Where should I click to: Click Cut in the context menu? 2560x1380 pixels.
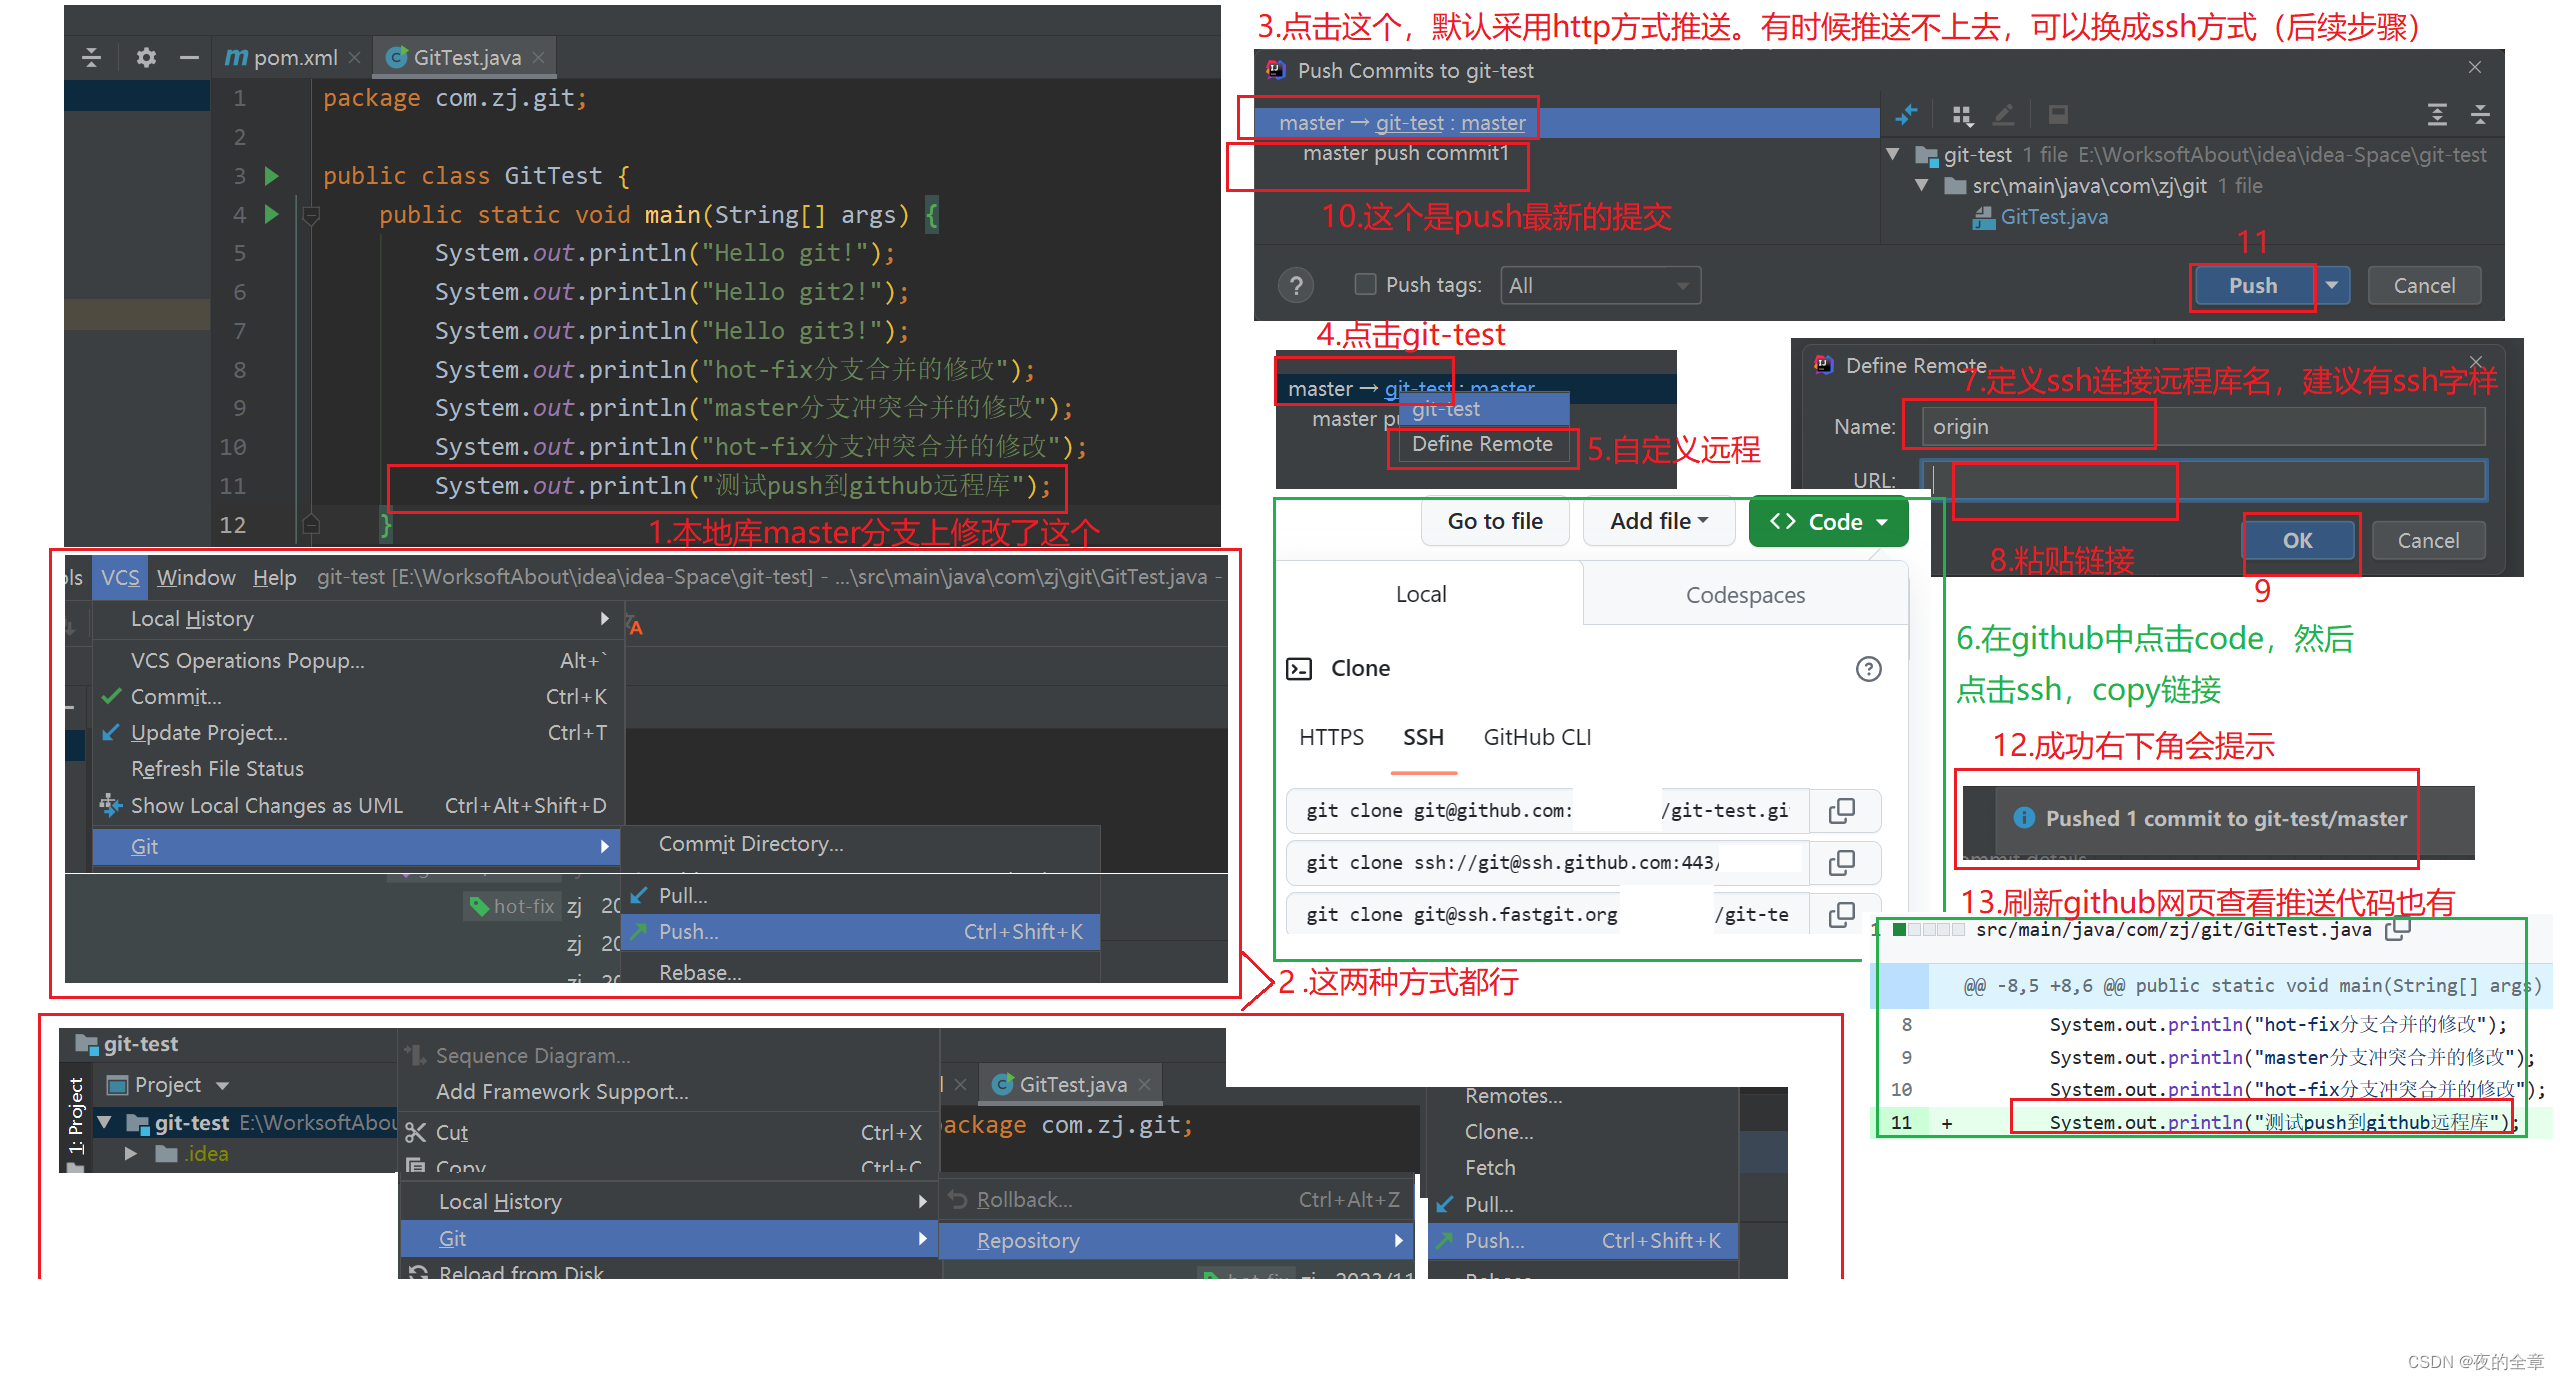point(668,1133)
